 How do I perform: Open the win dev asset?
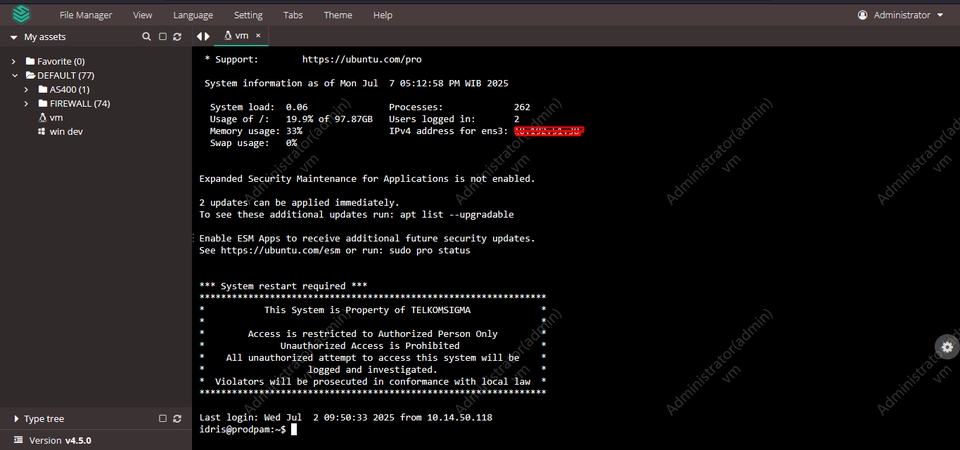[x=66, y=132]
